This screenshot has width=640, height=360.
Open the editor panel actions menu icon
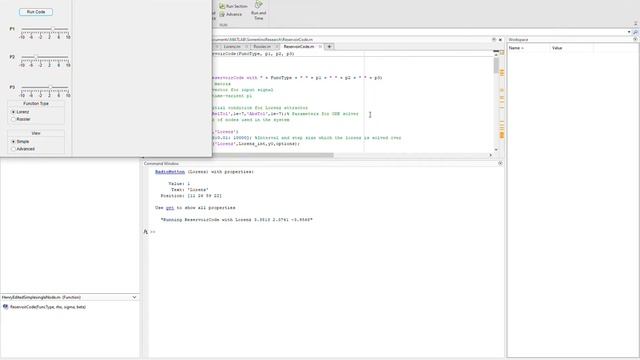(494, 40)
